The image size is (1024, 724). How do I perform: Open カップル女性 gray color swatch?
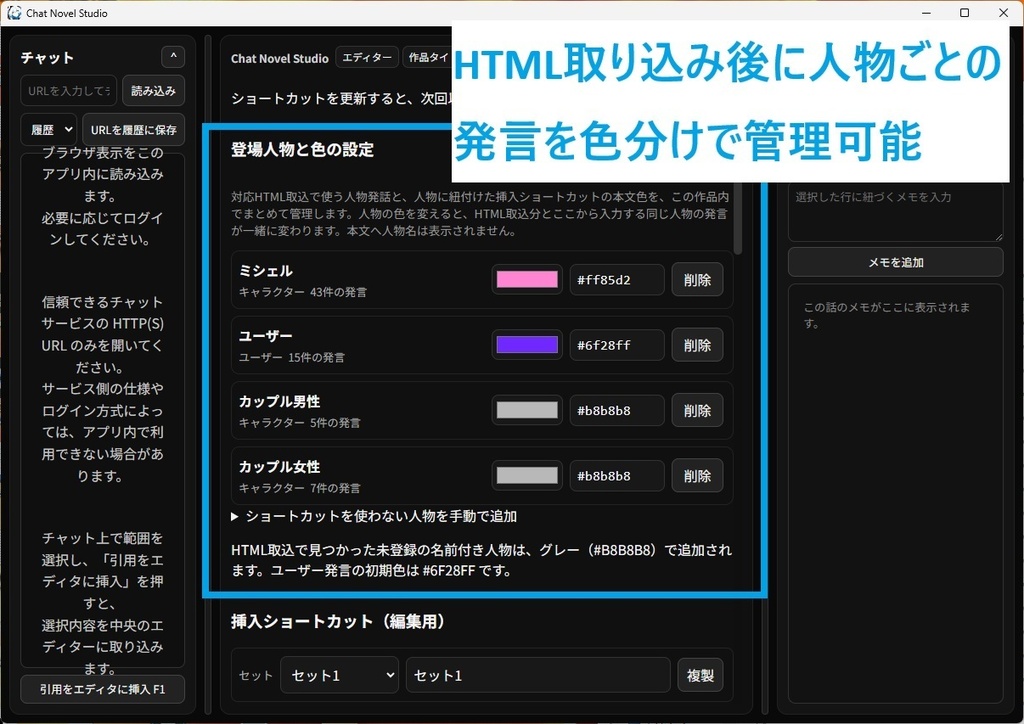[527, 475]
